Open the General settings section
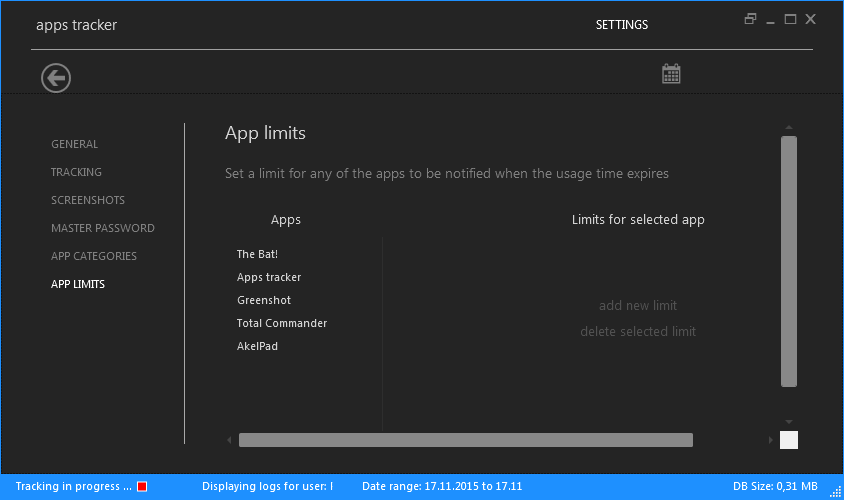Viewport: 844px width, 500px height. [75, 144]
